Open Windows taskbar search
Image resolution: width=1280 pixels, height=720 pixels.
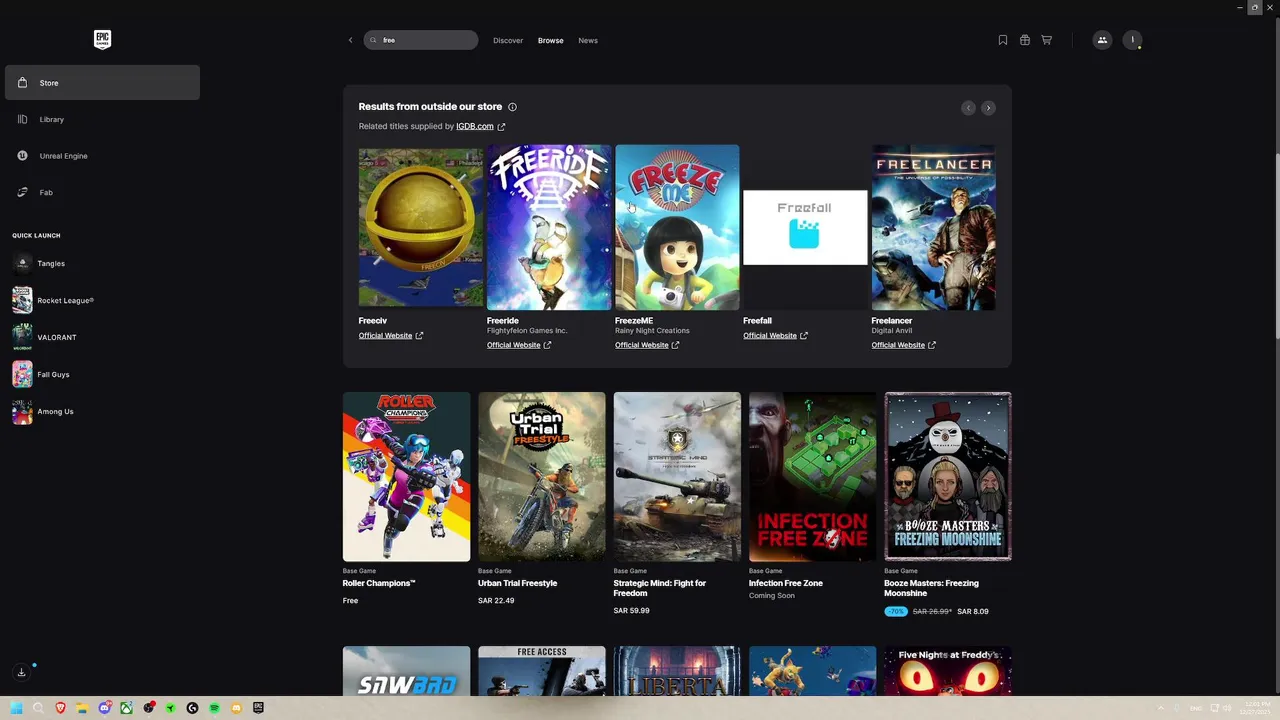pyautogui.click(x=38, y=708)
